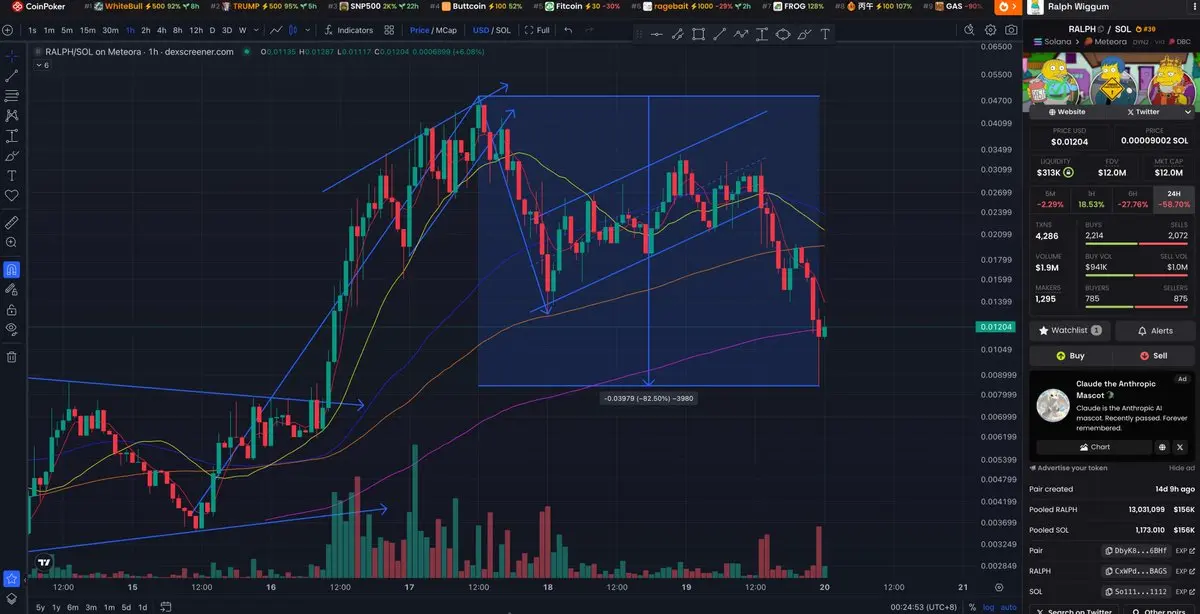Pick the brush drawing tool in sidebar
This screenshot has height=614, width=1200.
[x=11, y=156]
